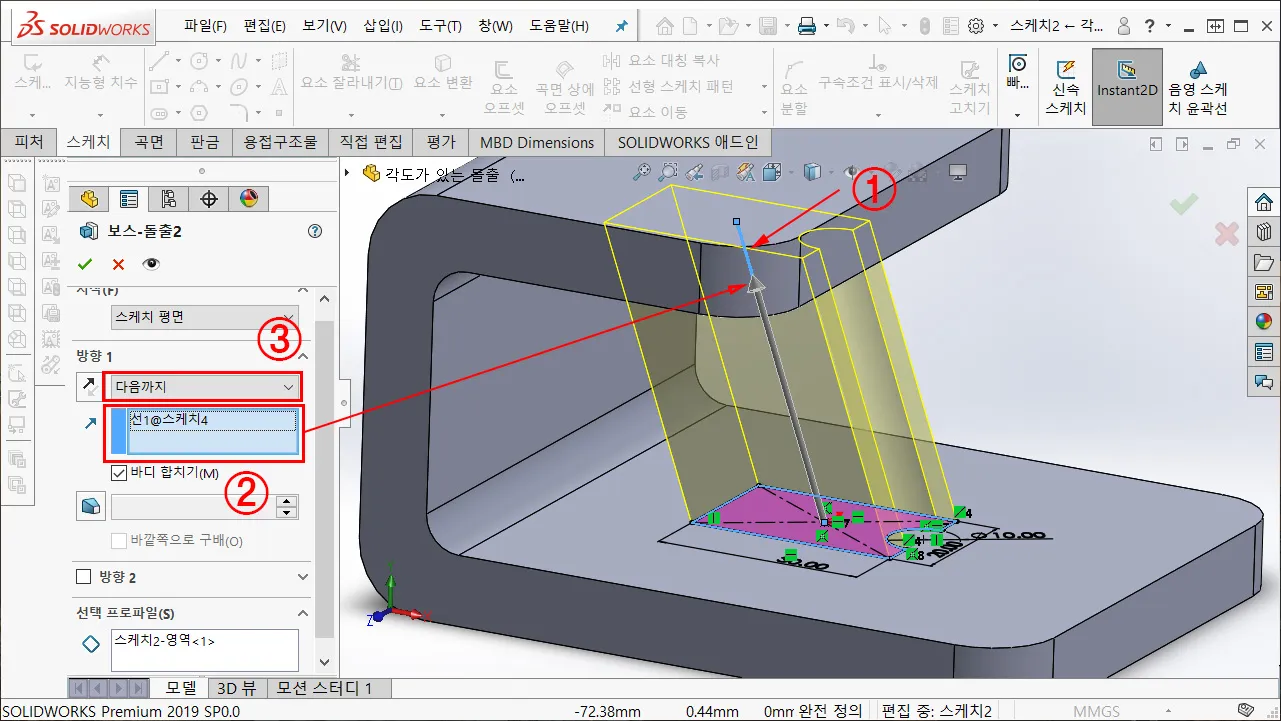Open the File Explorer task pane icon
This screenshot has height=721, width=1281.
click(1264, 262)
